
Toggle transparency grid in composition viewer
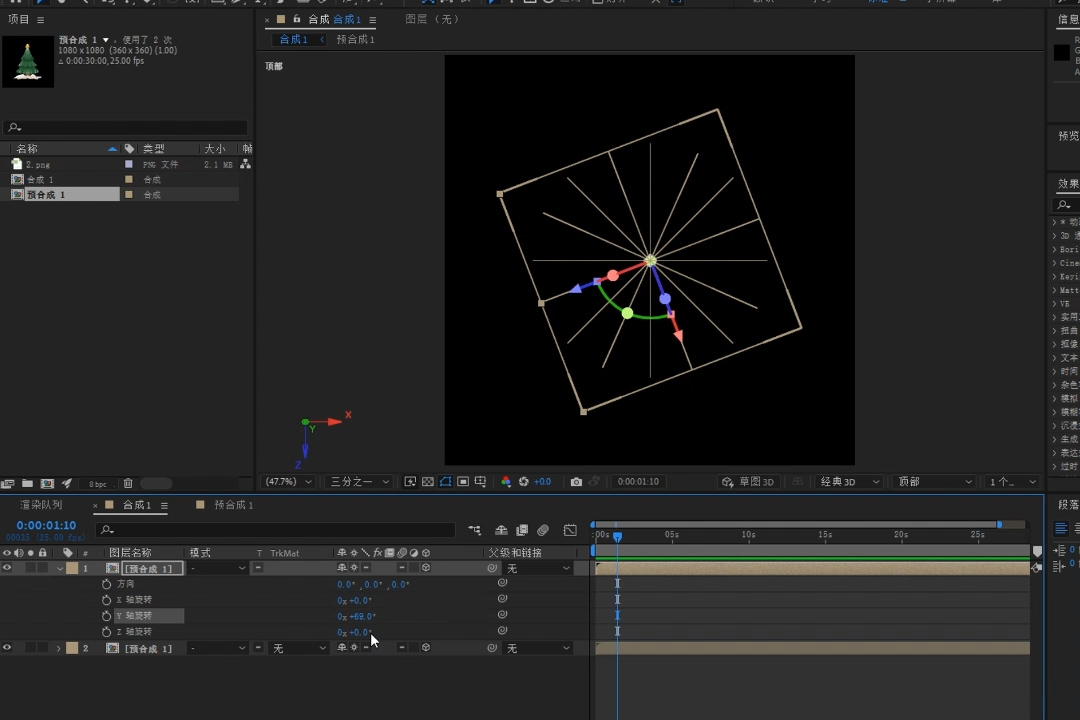point(428,482)
